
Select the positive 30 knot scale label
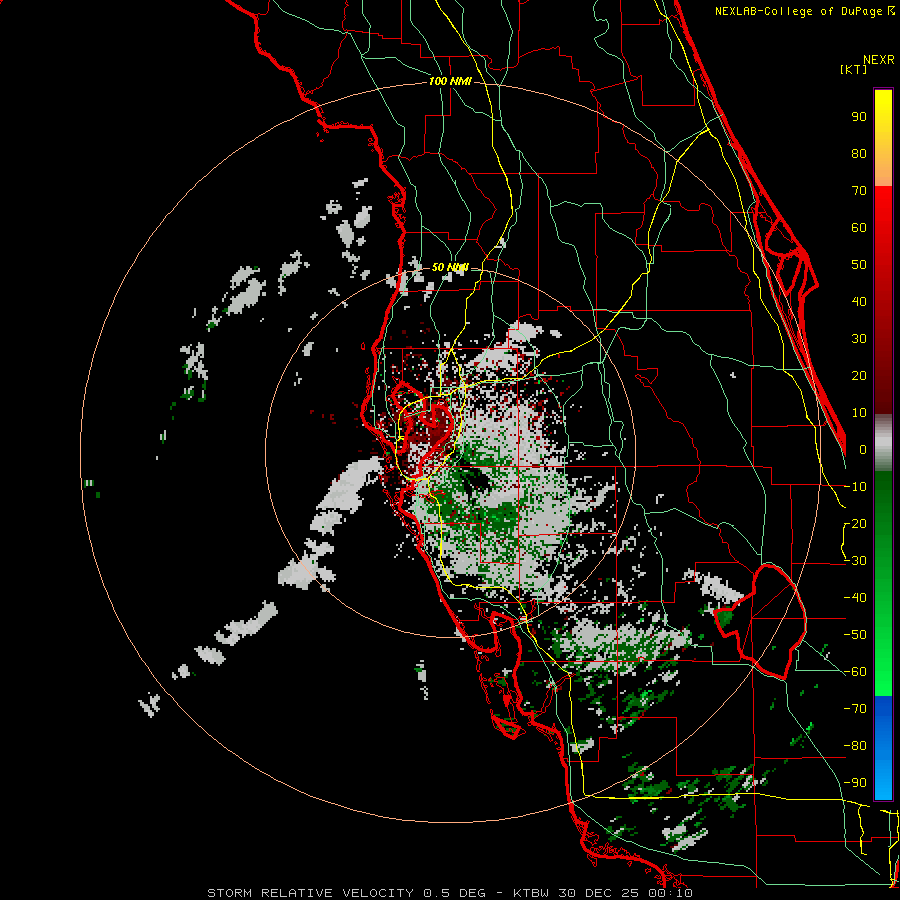coord(859,339)
